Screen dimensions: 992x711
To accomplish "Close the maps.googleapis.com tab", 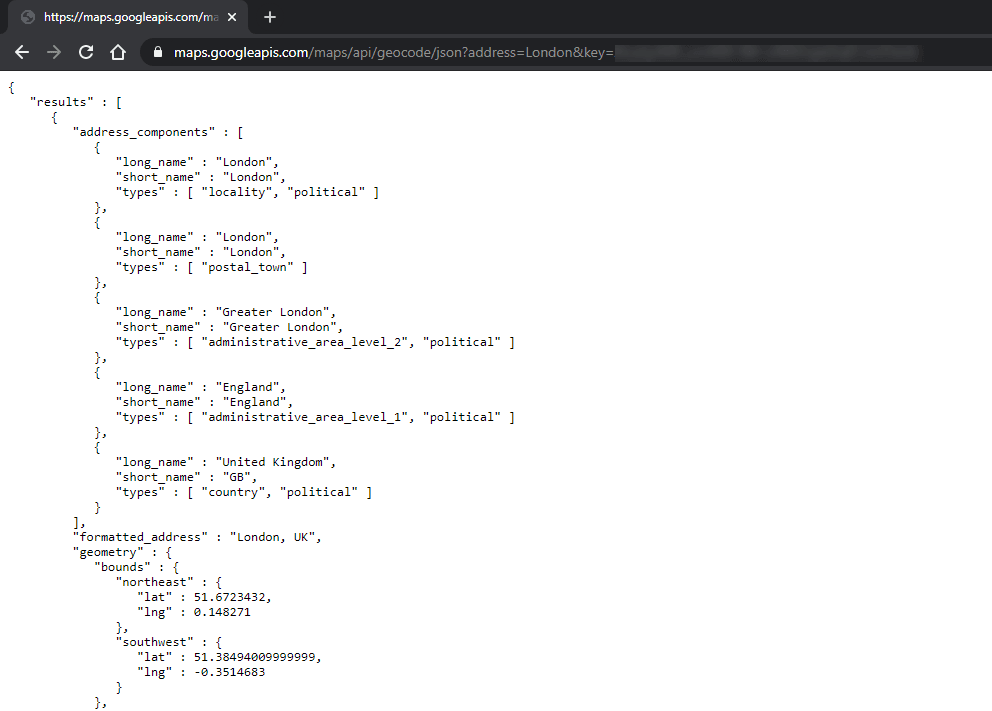I will coord(233,17).
